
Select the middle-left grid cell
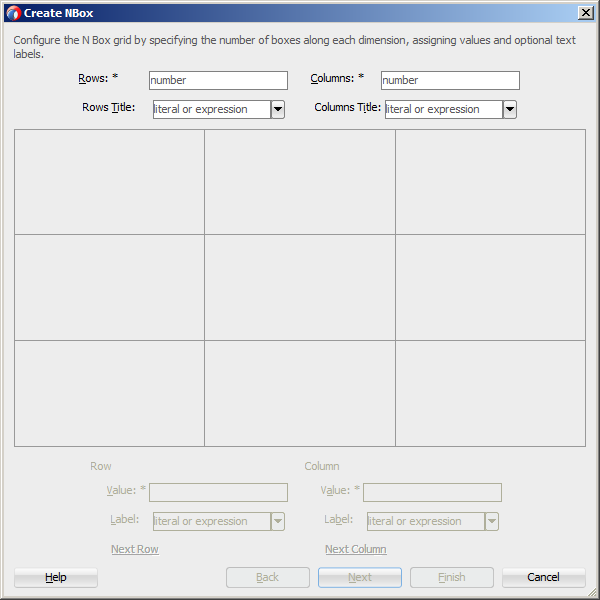click(x=109, y=288)
